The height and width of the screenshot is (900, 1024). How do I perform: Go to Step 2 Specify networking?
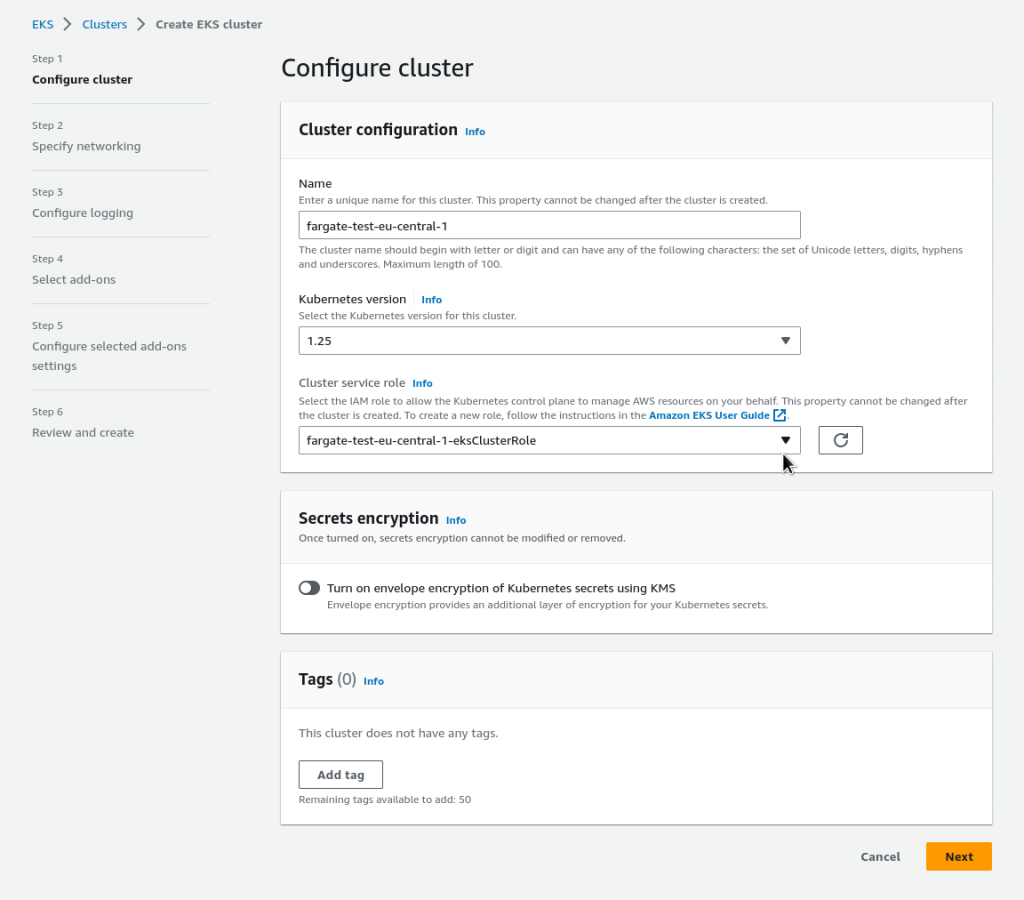pos(86,146)
